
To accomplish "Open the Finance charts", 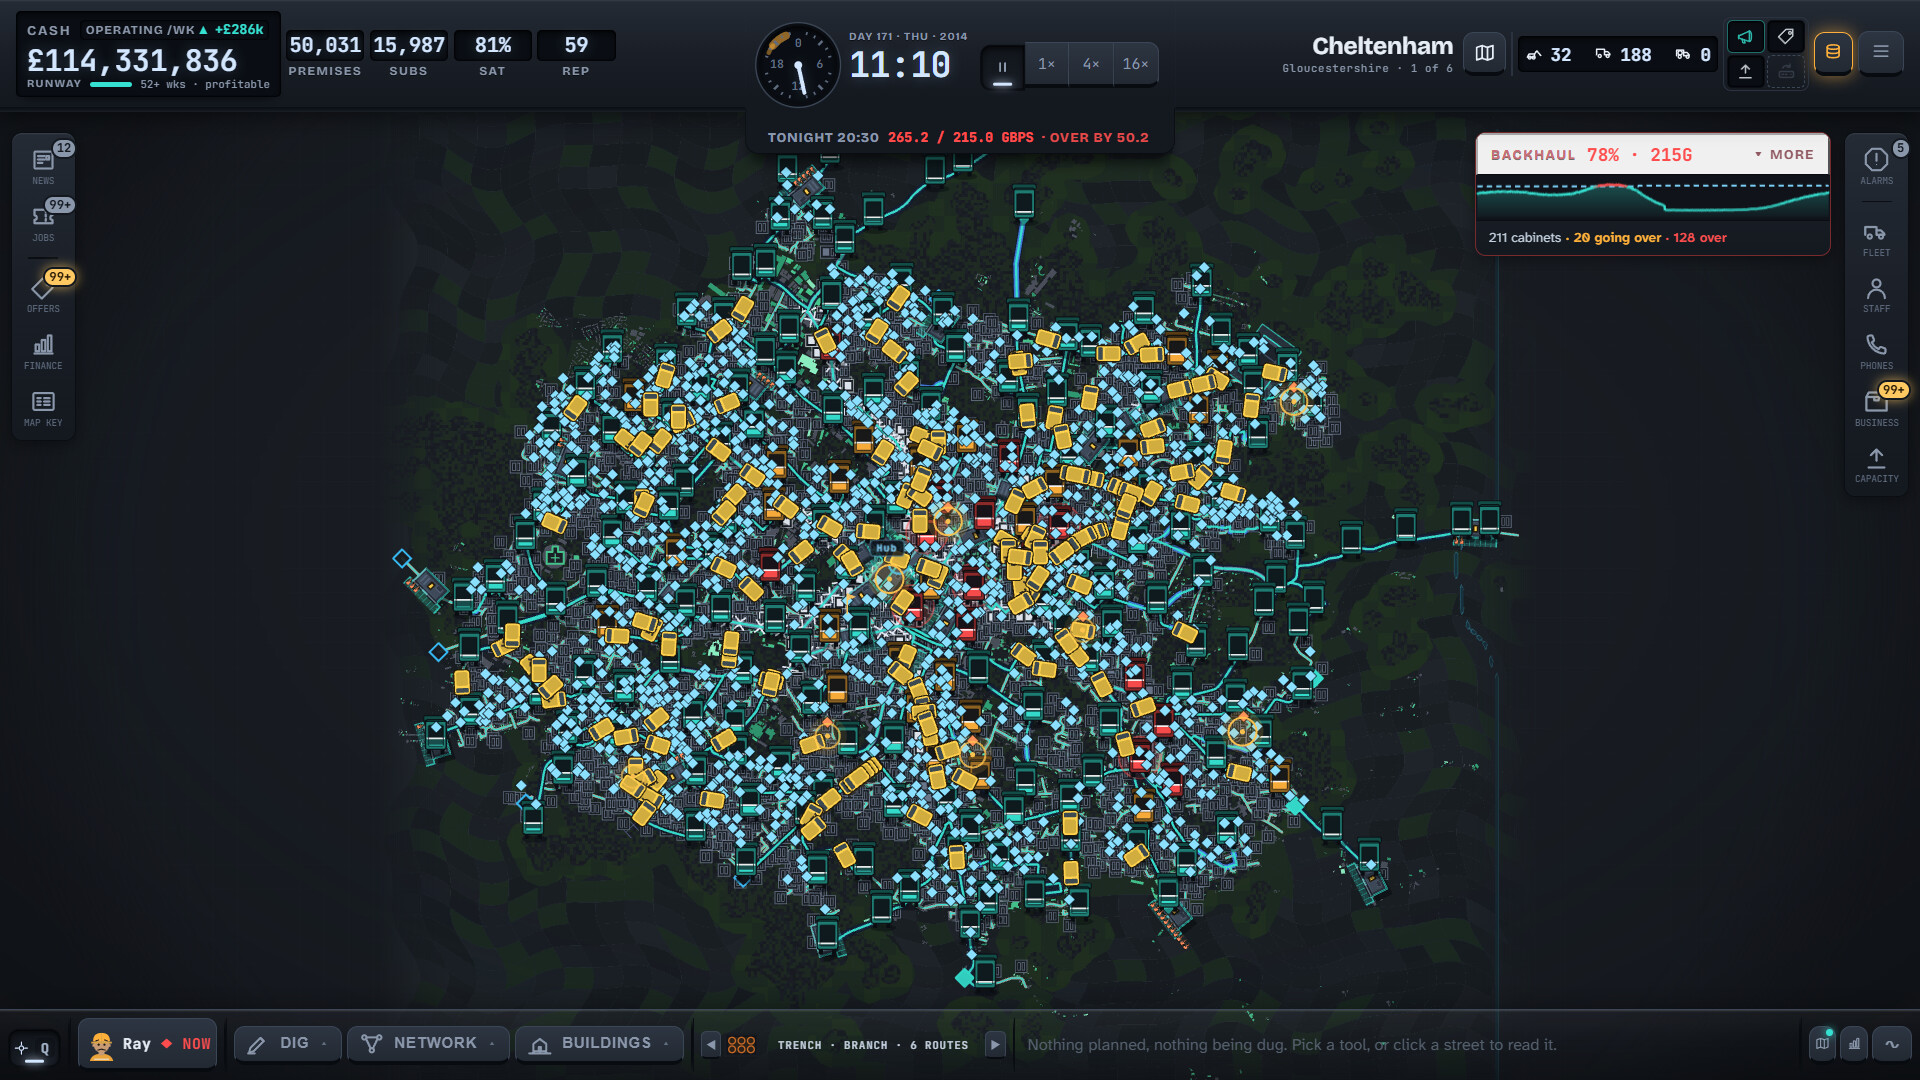I will click(43, 351).
